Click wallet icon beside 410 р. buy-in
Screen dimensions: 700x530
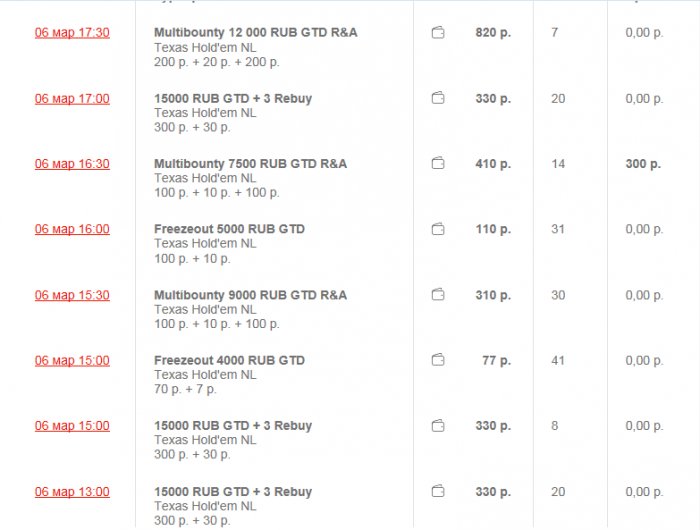pos(438,163)
